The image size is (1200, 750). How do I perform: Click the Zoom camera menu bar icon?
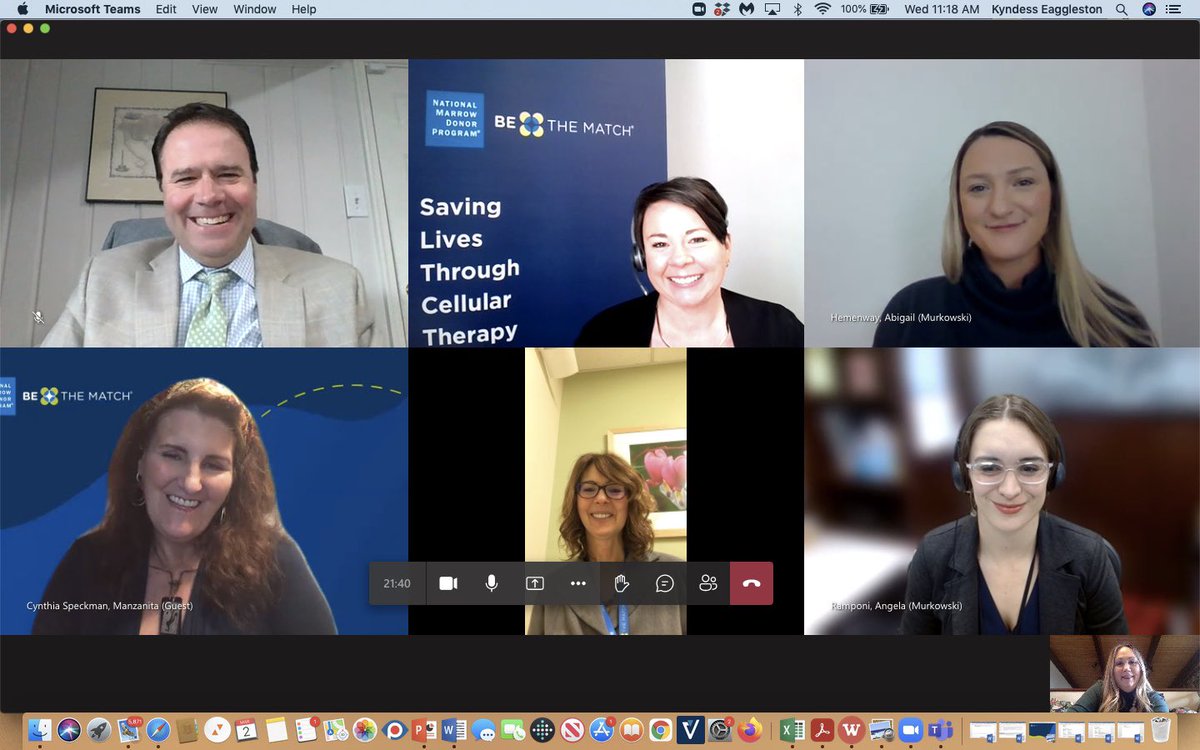click(x=699, y=9)
